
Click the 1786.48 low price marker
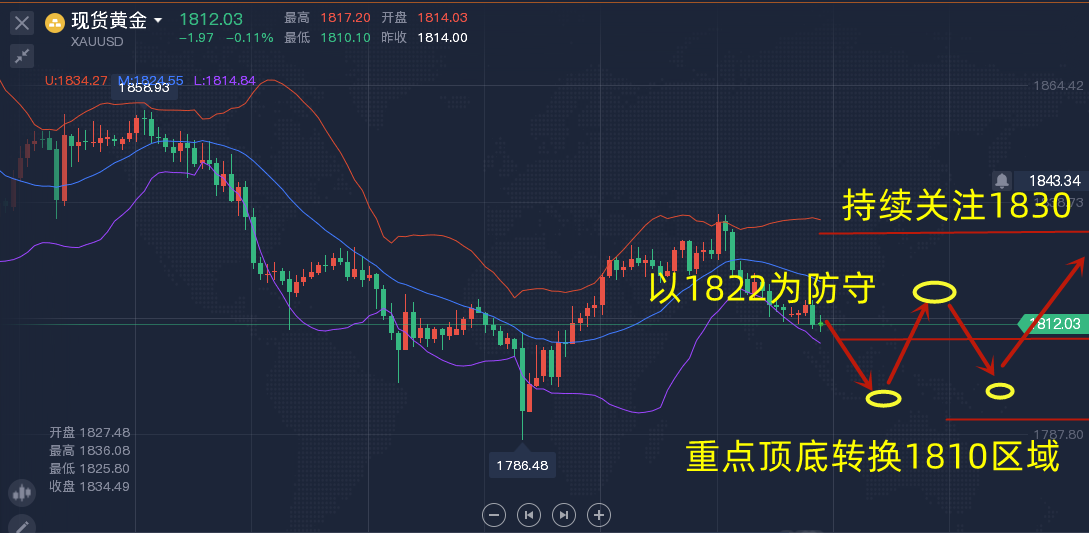click(x=522, y=465)
